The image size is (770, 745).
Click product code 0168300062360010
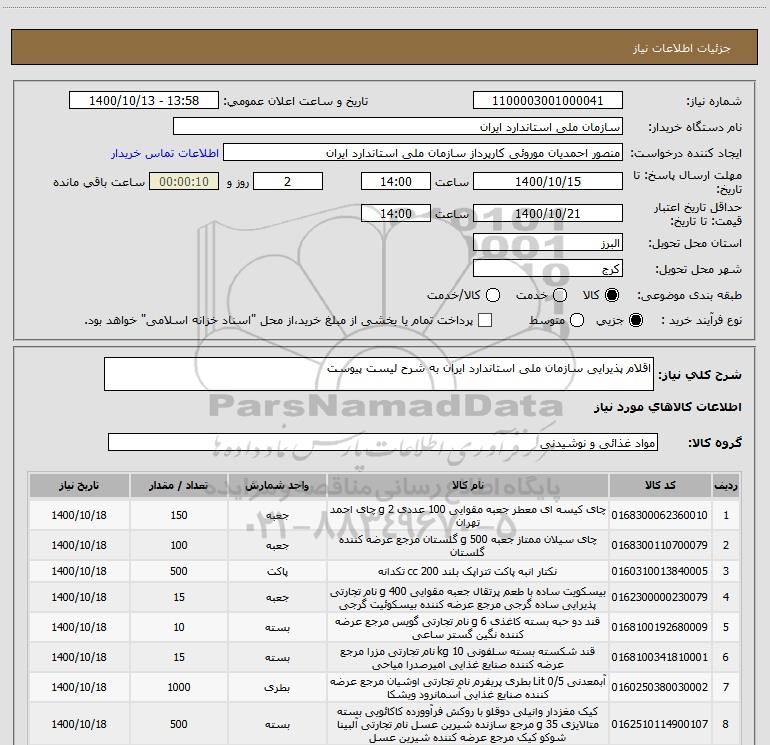pos(660,515)
